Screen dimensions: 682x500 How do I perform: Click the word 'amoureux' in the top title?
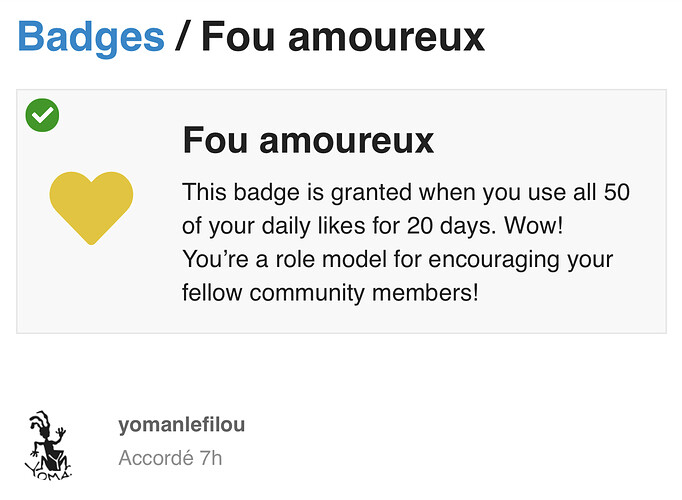386,38
